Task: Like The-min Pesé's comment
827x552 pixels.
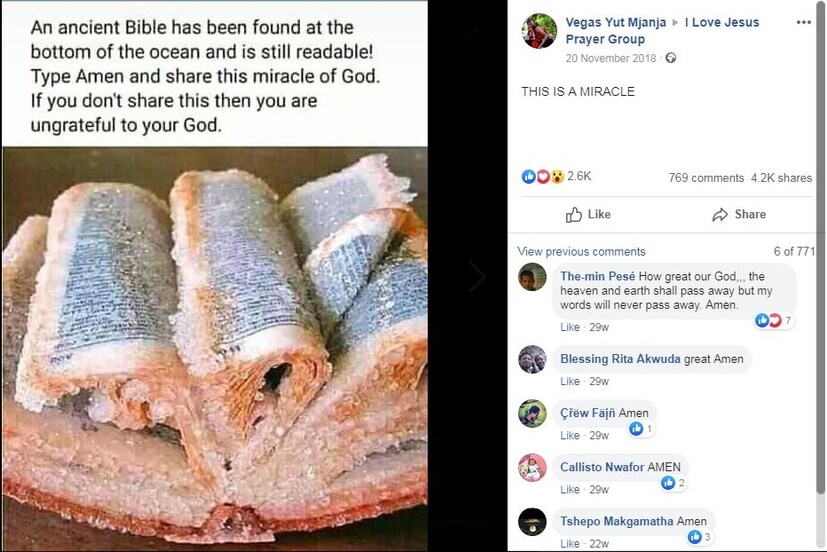Action: [x=570, y=327]
